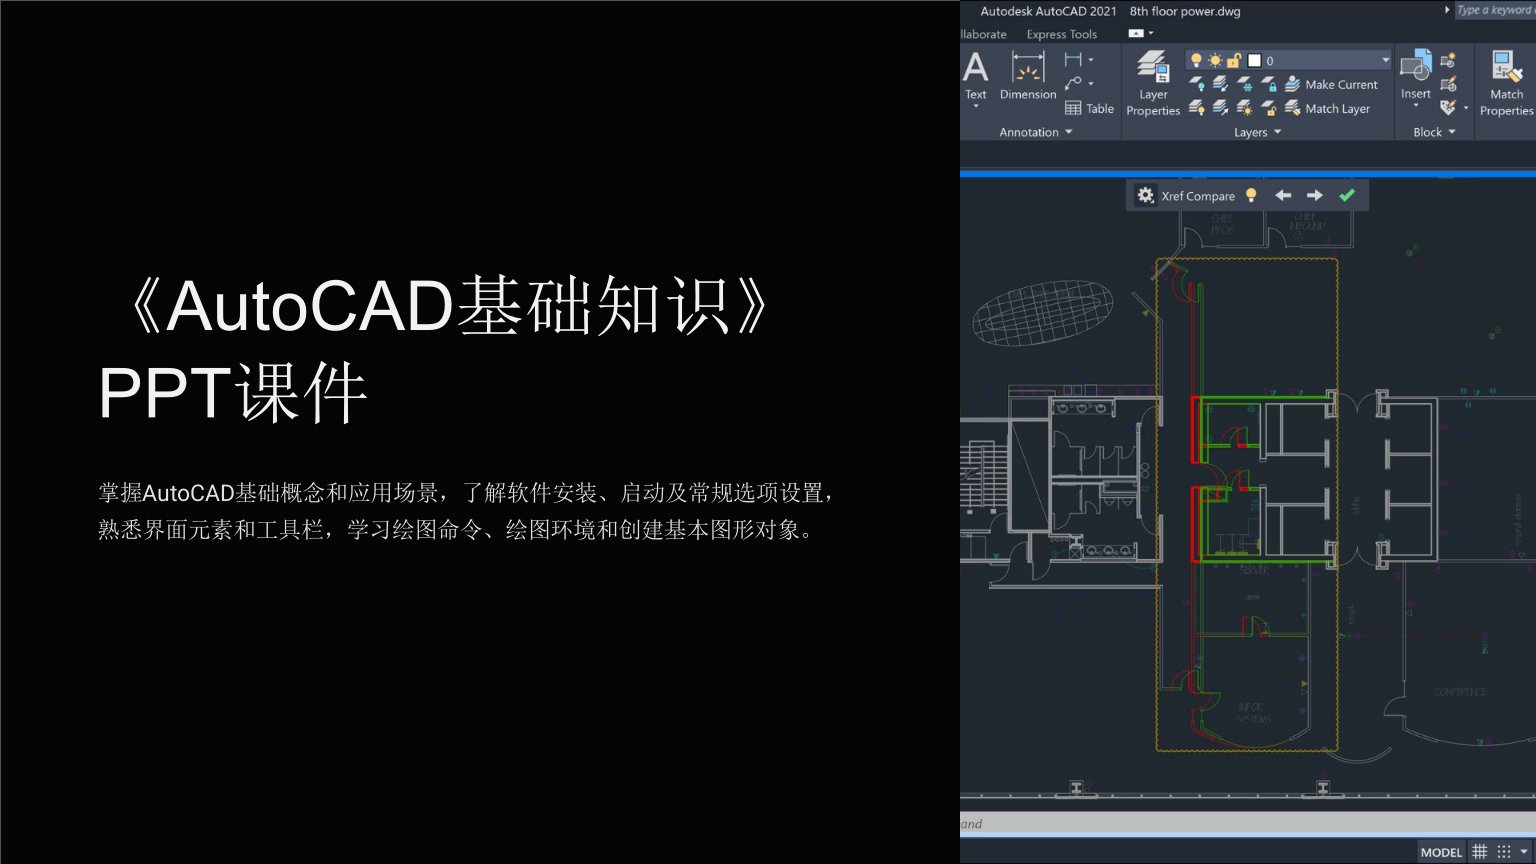Screen dimensions: 1536x864
Task: Select the Text annotation tool
Action: [975, 76]
